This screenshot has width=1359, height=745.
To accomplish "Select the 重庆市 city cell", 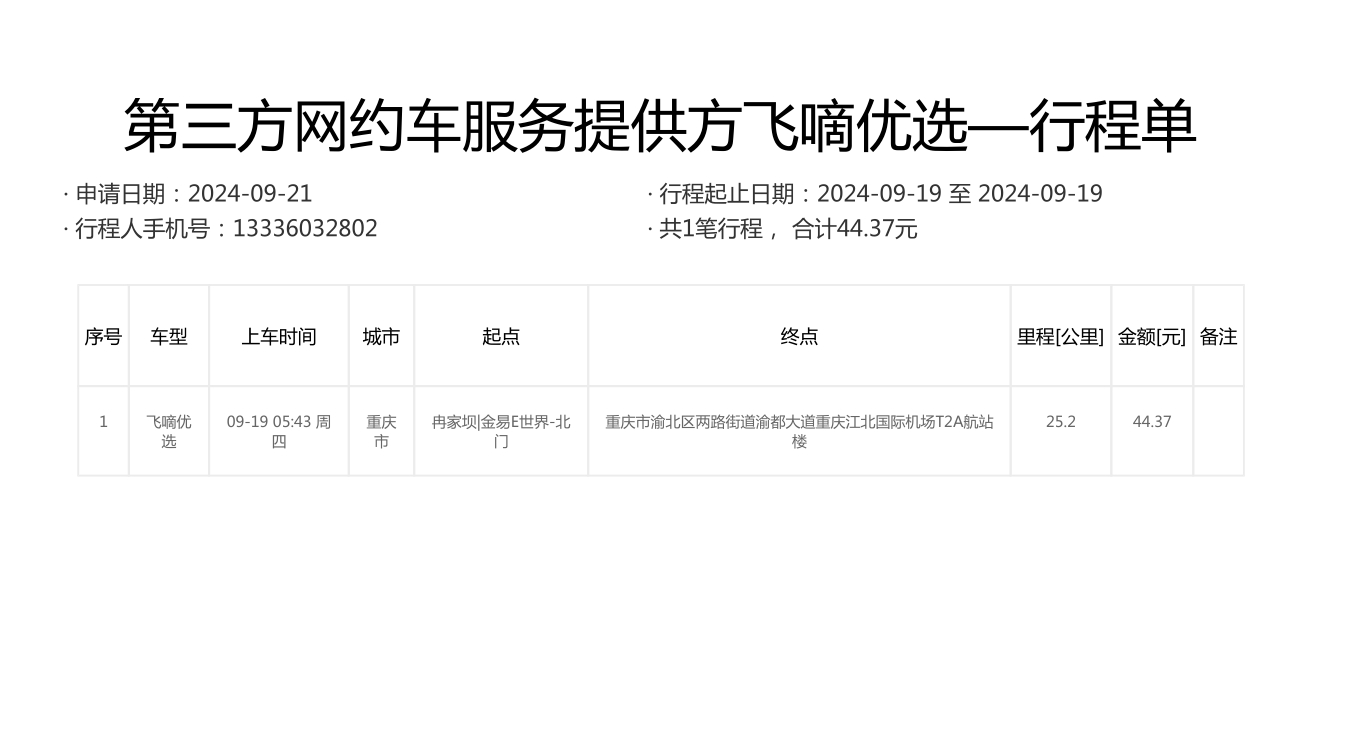I will tap(381, 431).
